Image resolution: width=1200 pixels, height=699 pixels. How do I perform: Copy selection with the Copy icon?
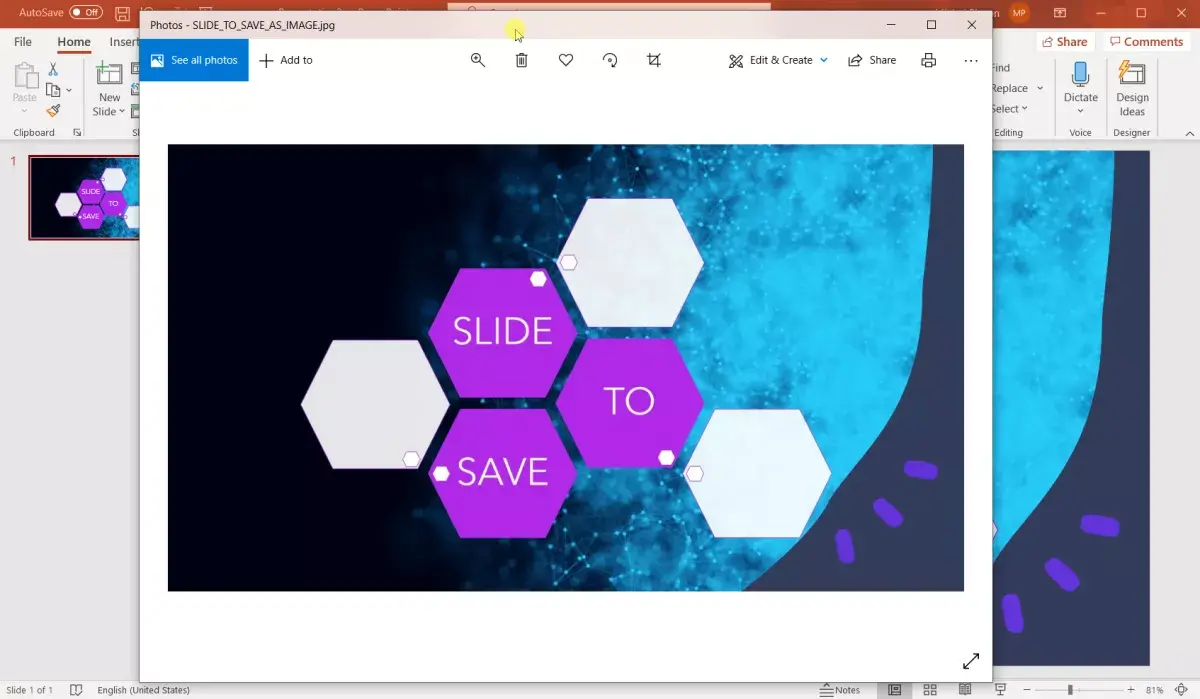click(53, 90)
